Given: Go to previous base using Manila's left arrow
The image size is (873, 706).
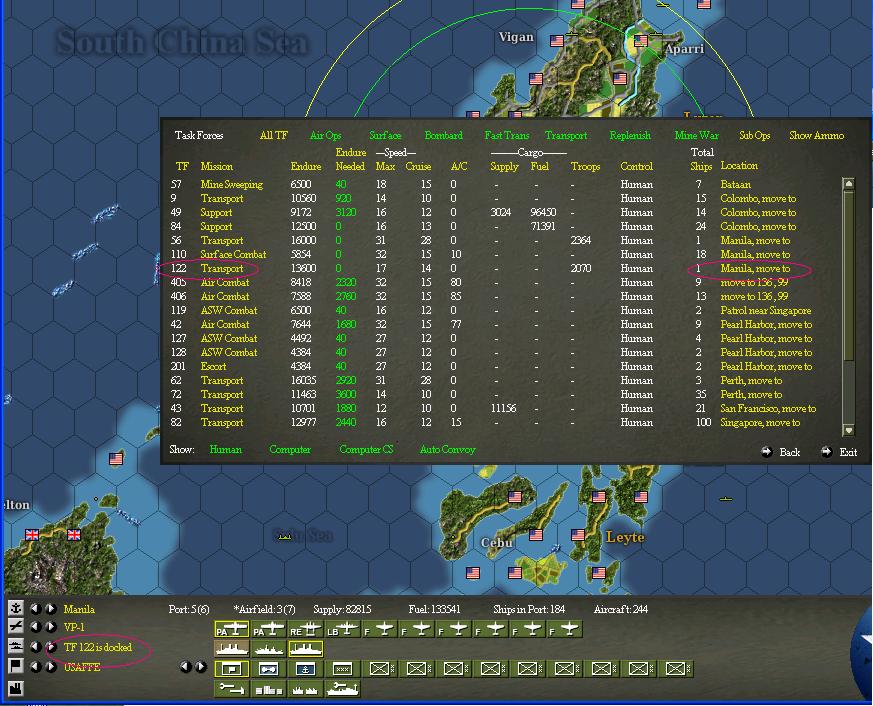Looking at the screenshot, I should click(36, 609).
